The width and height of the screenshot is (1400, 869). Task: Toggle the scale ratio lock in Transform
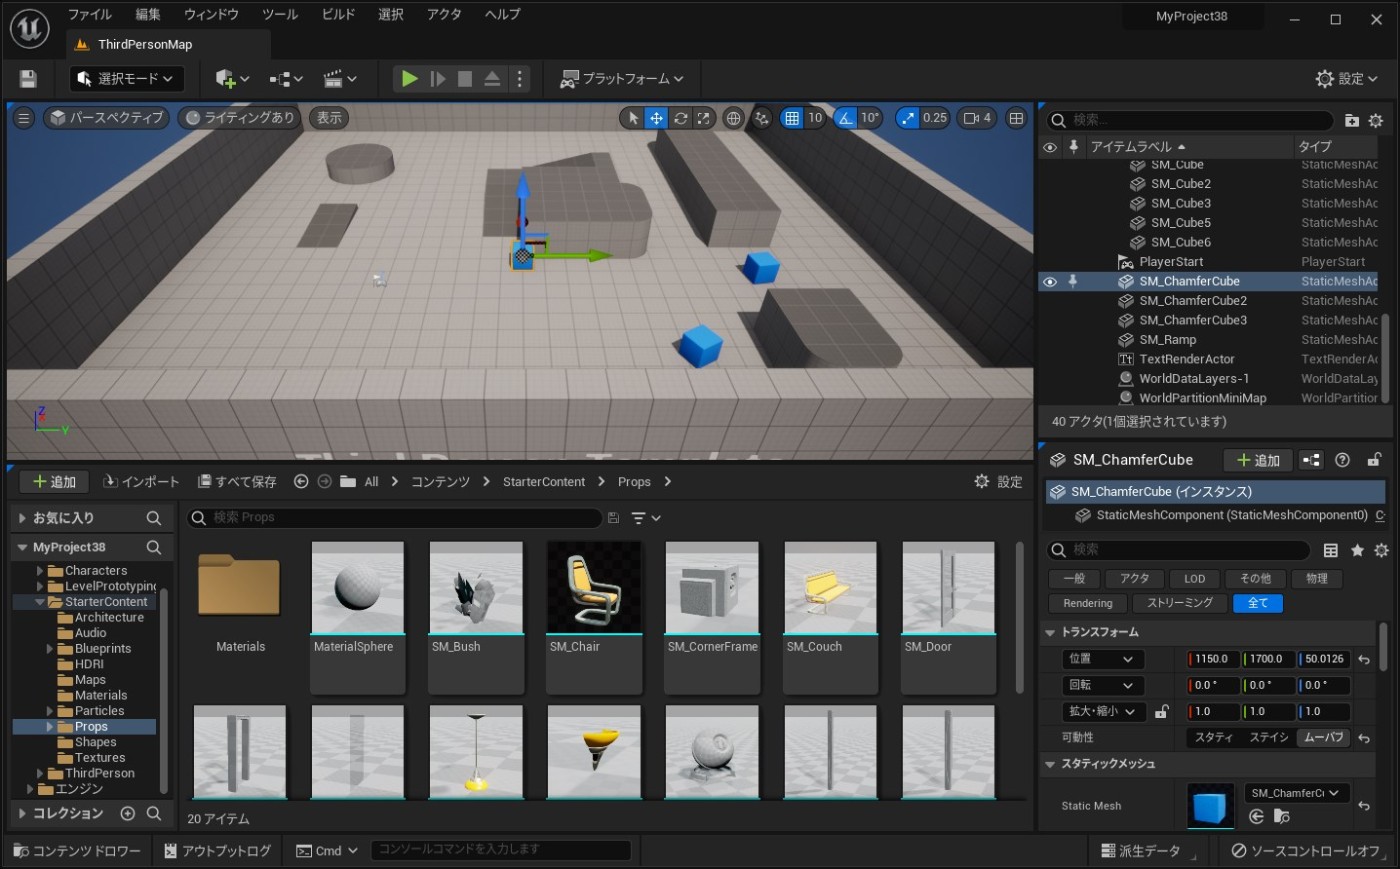click(x=1162, y=712)
